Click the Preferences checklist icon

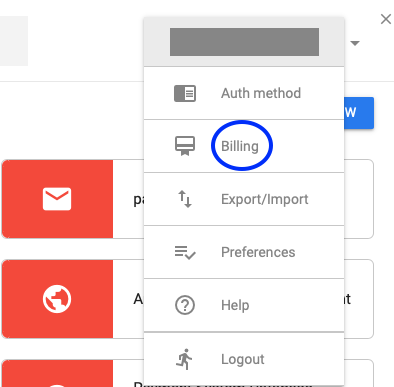click(x=185, y=252)
